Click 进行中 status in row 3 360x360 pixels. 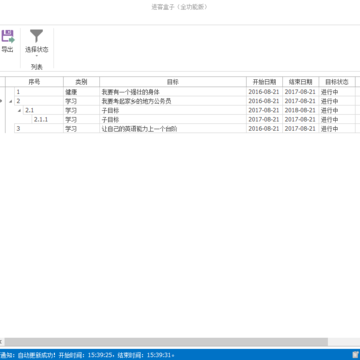coord(337,128)
